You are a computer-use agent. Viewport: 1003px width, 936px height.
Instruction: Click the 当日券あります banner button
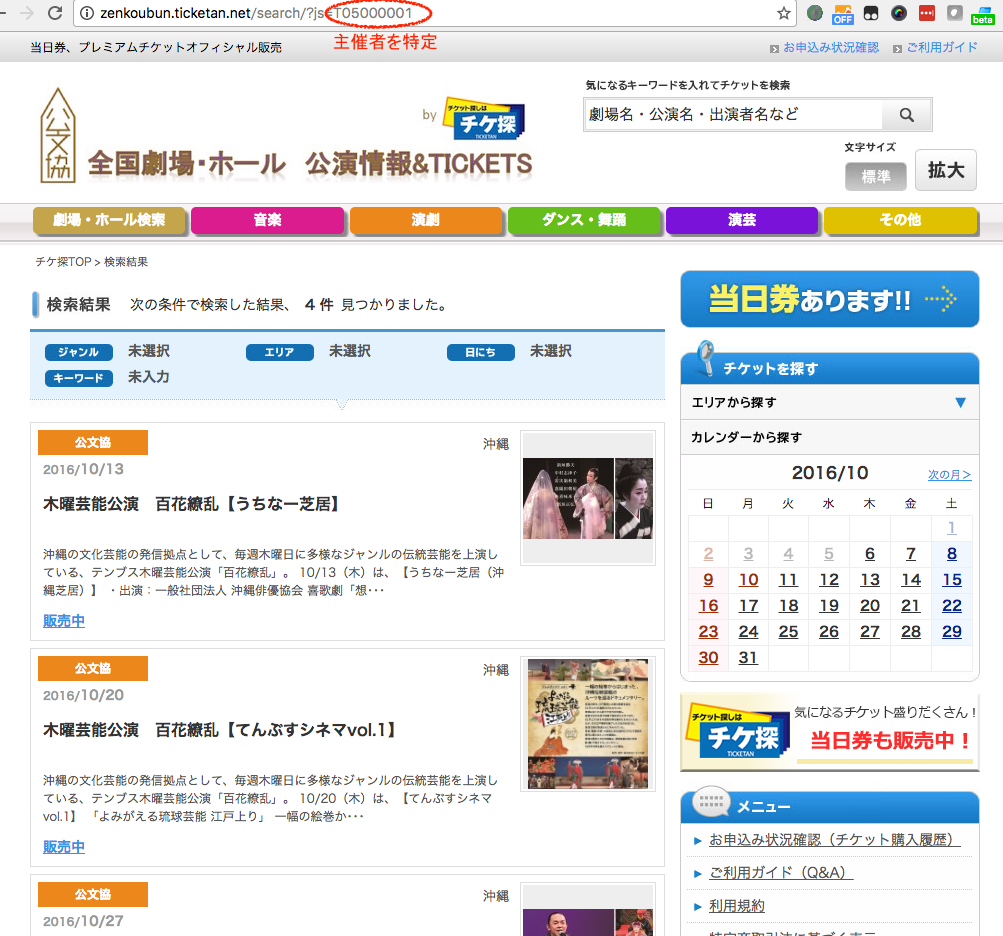829,299
